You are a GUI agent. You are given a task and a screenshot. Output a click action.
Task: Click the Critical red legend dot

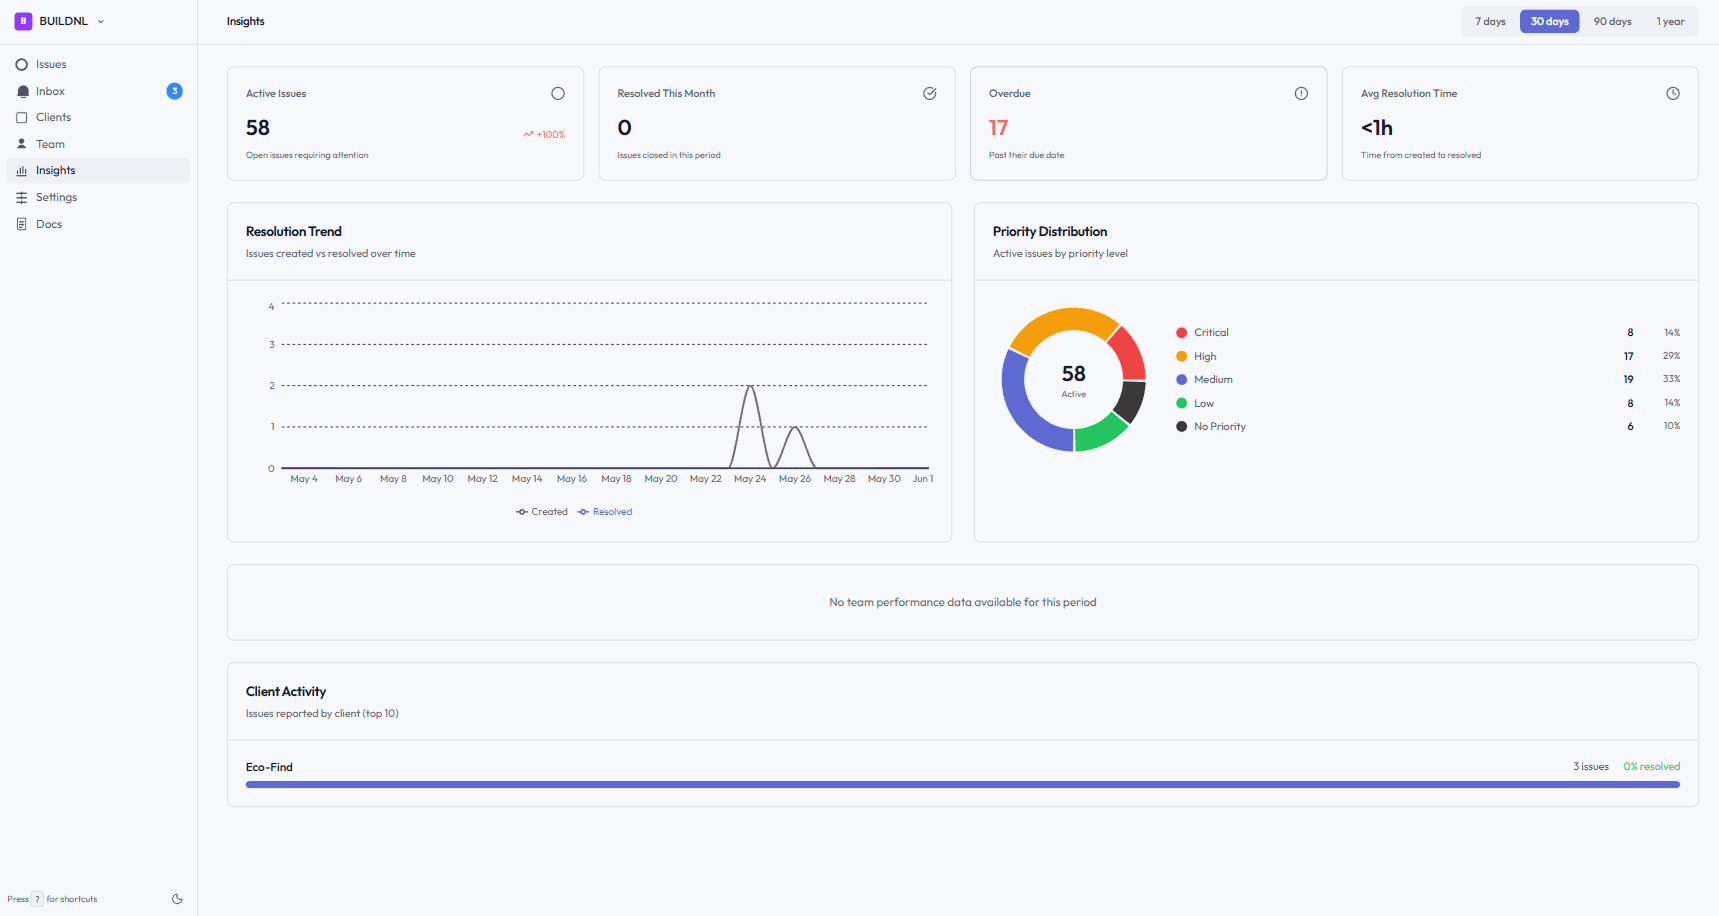(x=1182, y=333)
